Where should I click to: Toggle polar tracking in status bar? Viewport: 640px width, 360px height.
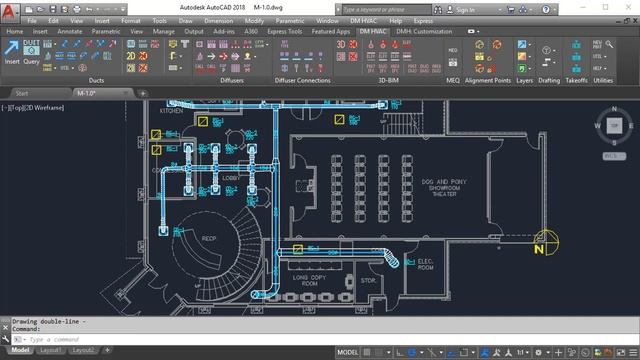(x=412, y=352)
